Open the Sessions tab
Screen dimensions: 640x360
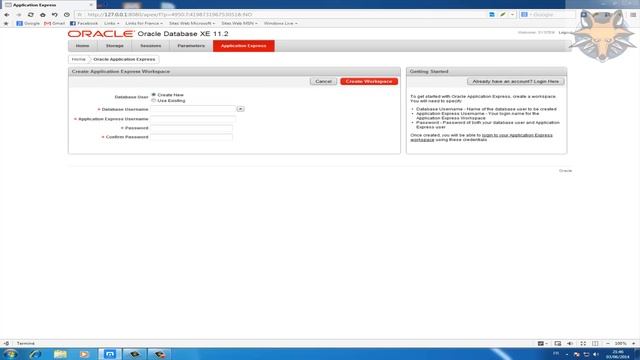click(151, 46)
